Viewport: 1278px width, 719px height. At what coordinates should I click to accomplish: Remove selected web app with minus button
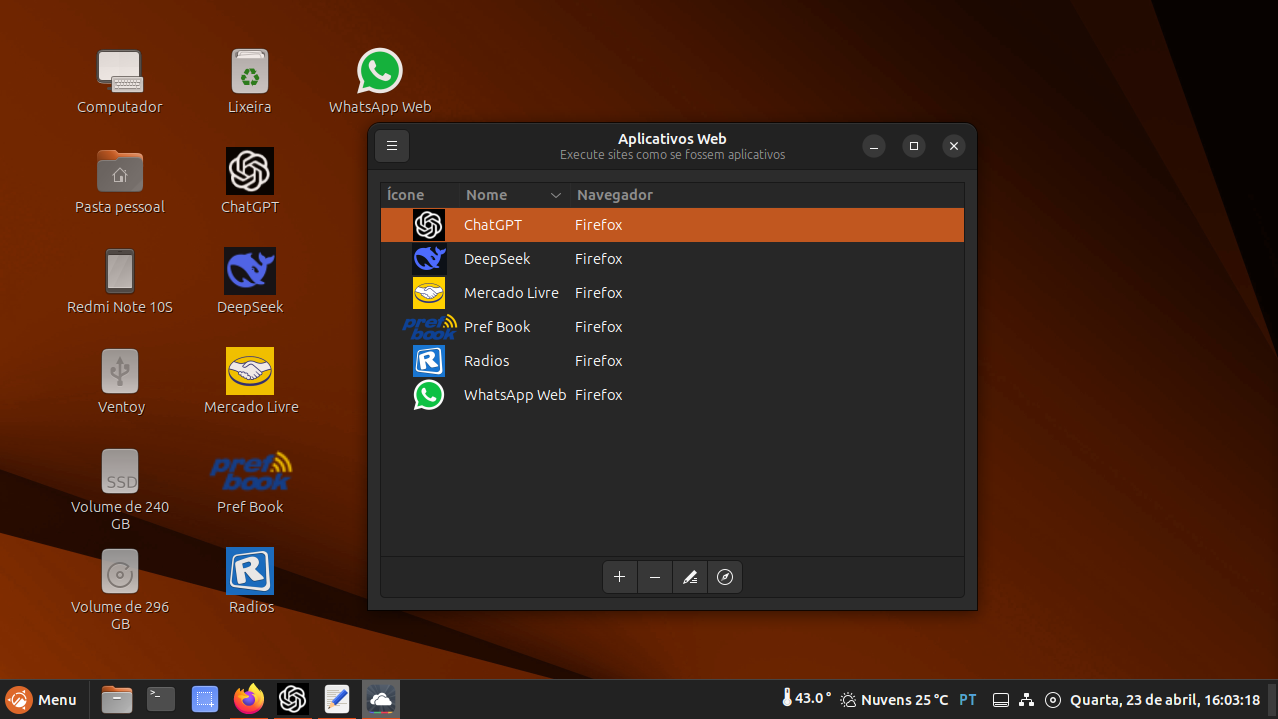click(655, 577)
